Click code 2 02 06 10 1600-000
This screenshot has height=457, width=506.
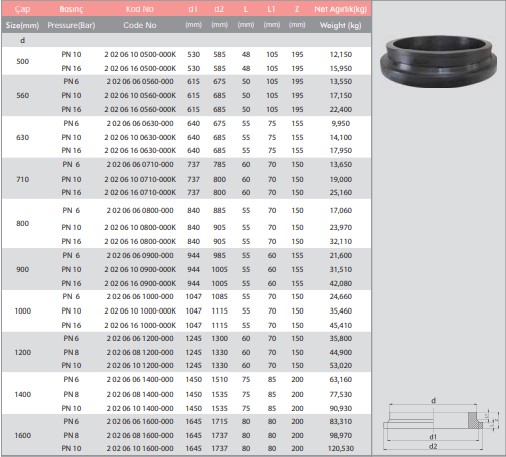(x=140, y=448)
